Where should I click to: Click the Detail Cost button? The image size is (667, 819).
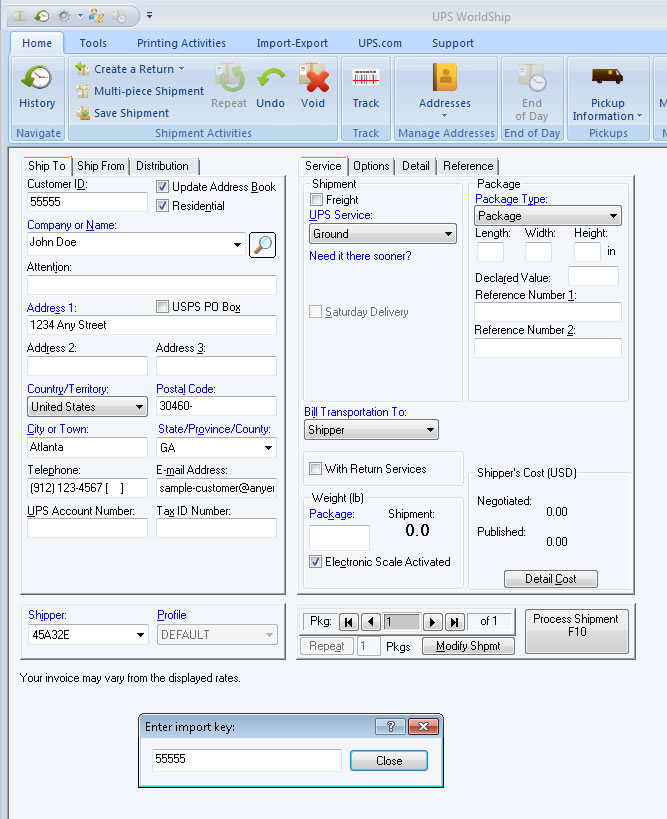[x=549, y=579]
